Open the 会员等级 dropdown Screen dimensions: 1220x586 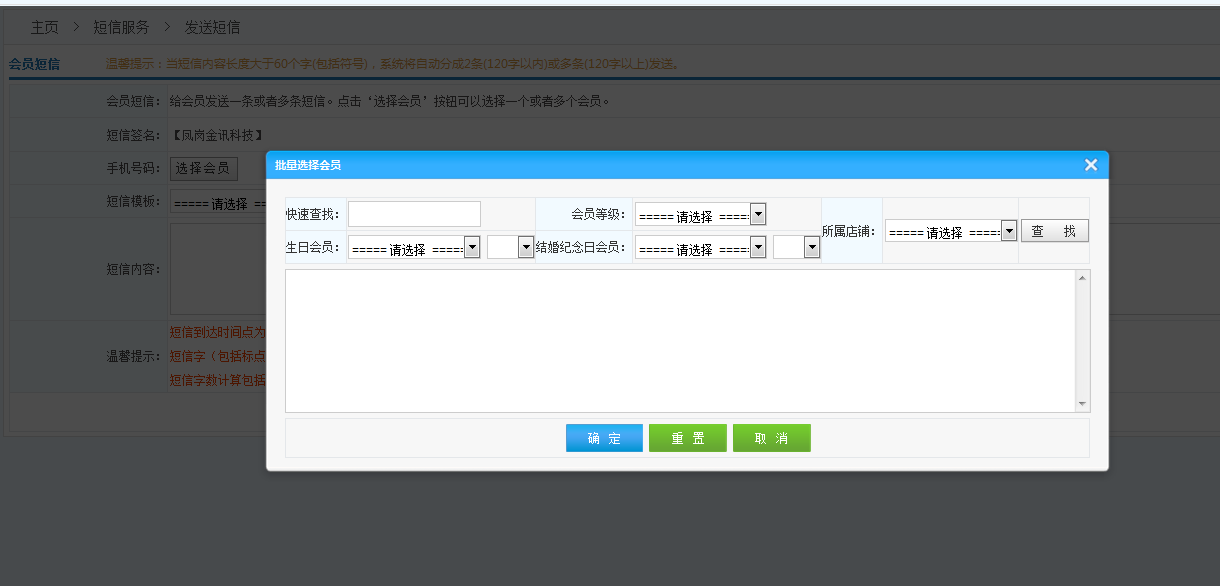coord(700,214)
